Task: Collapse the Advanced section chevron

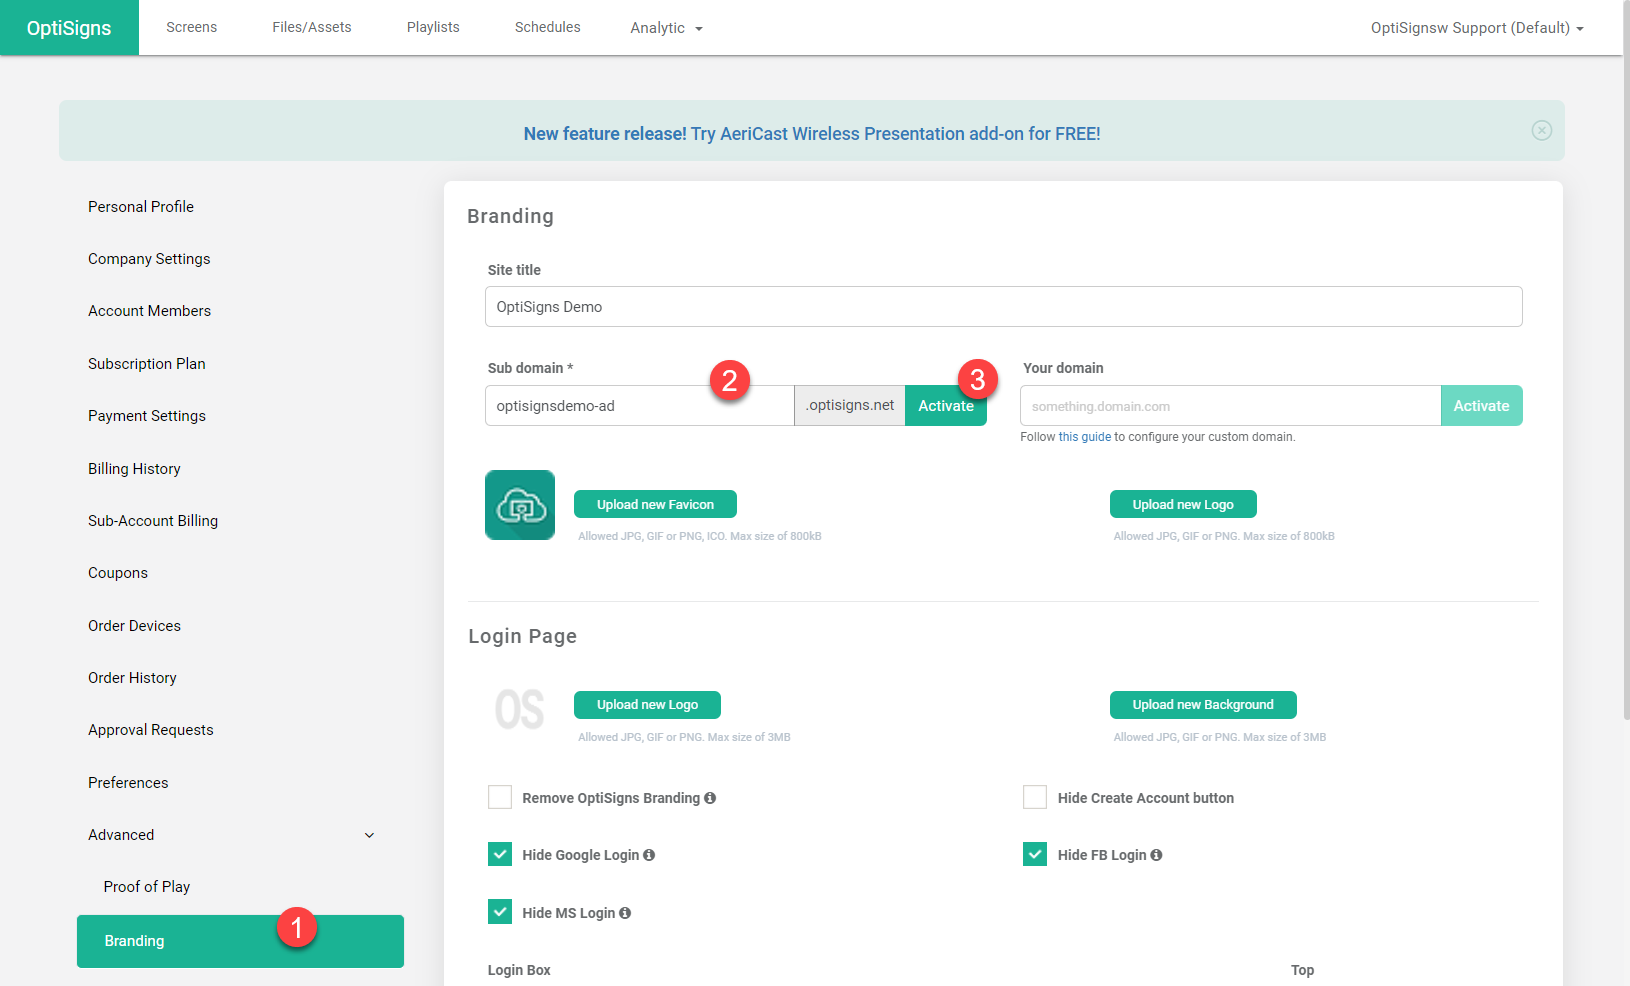Action: [x=369, y=835]
